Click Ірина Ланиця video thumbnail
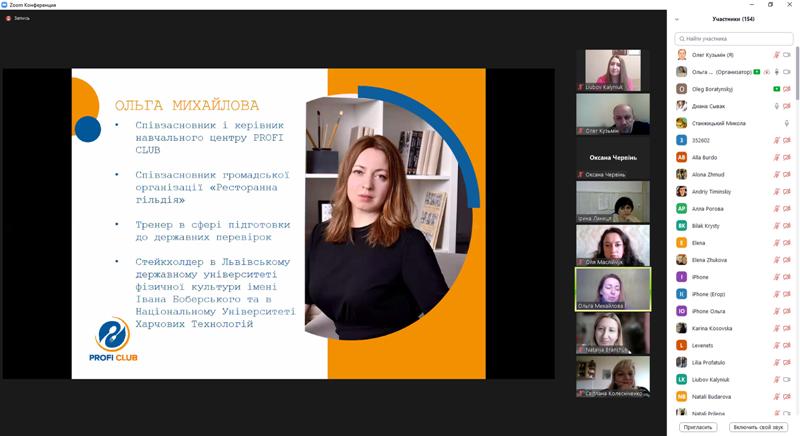800x436 pixels. 613,202
